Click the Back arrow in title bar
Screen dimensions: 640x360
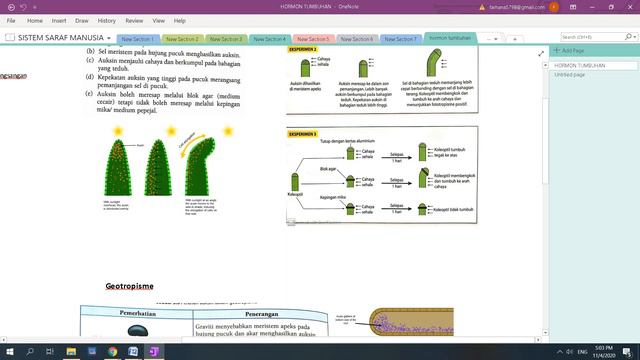(x=11, y=7)
